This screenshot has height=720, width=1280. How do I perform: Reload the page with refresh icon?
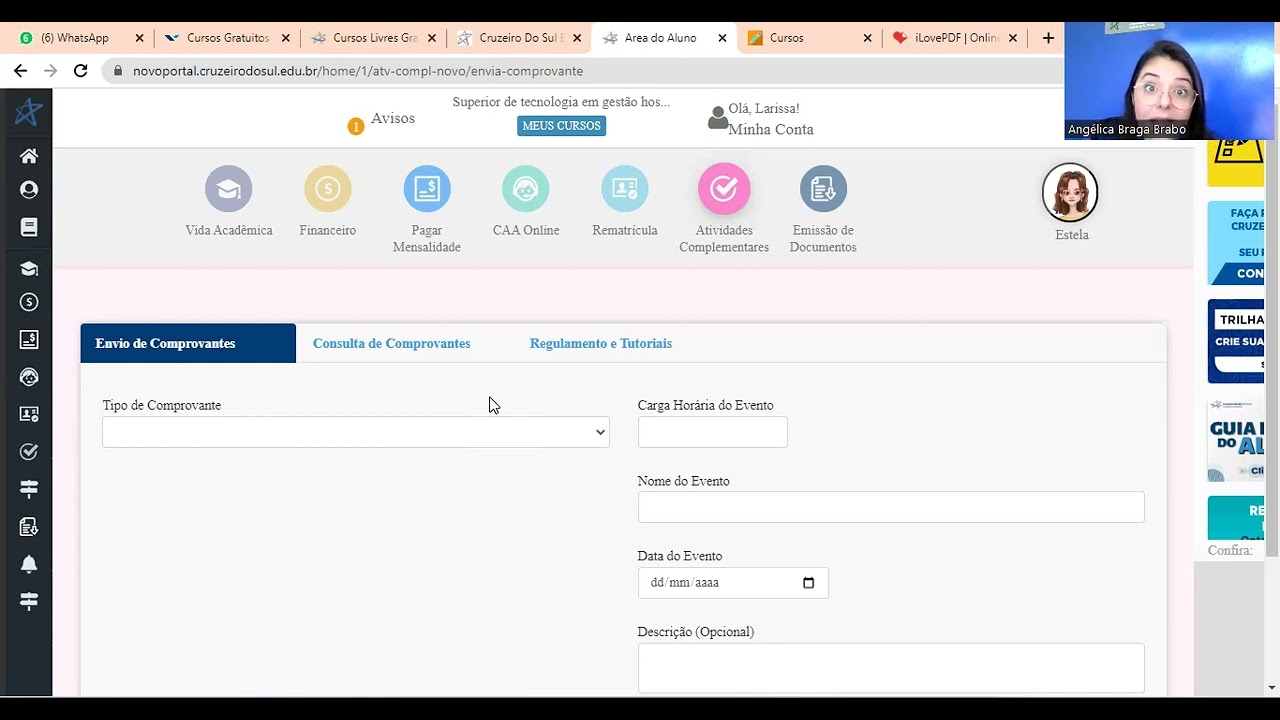[x=81, y=70]
